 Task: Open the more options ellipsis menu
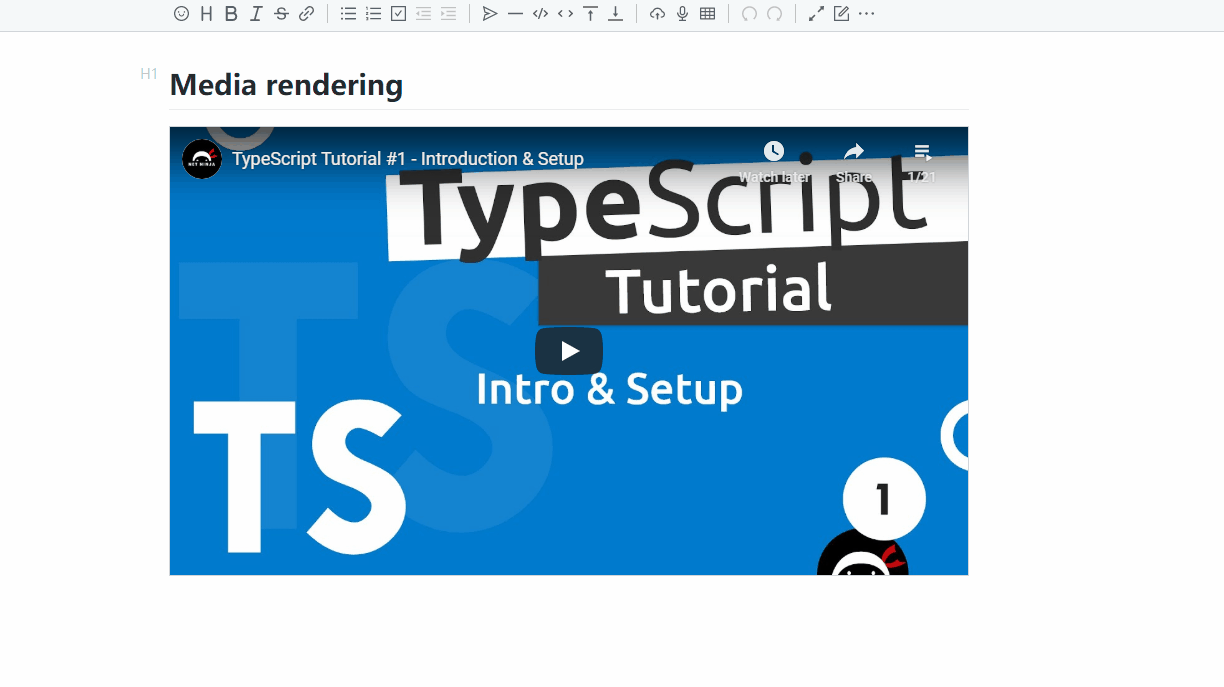[x=866, y=14]
